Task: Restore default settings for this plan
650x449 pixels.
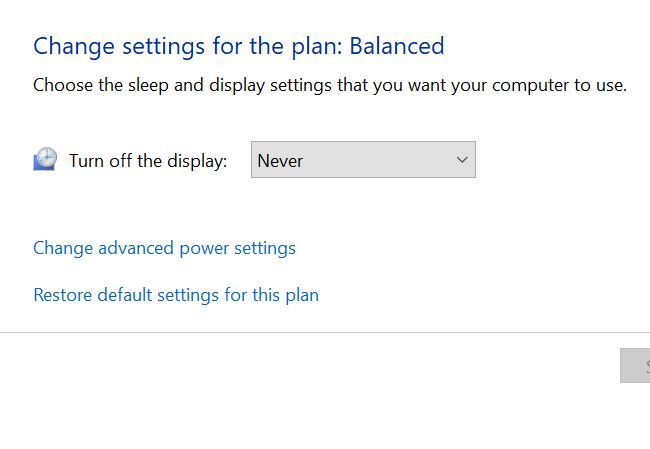Action: 176,295
